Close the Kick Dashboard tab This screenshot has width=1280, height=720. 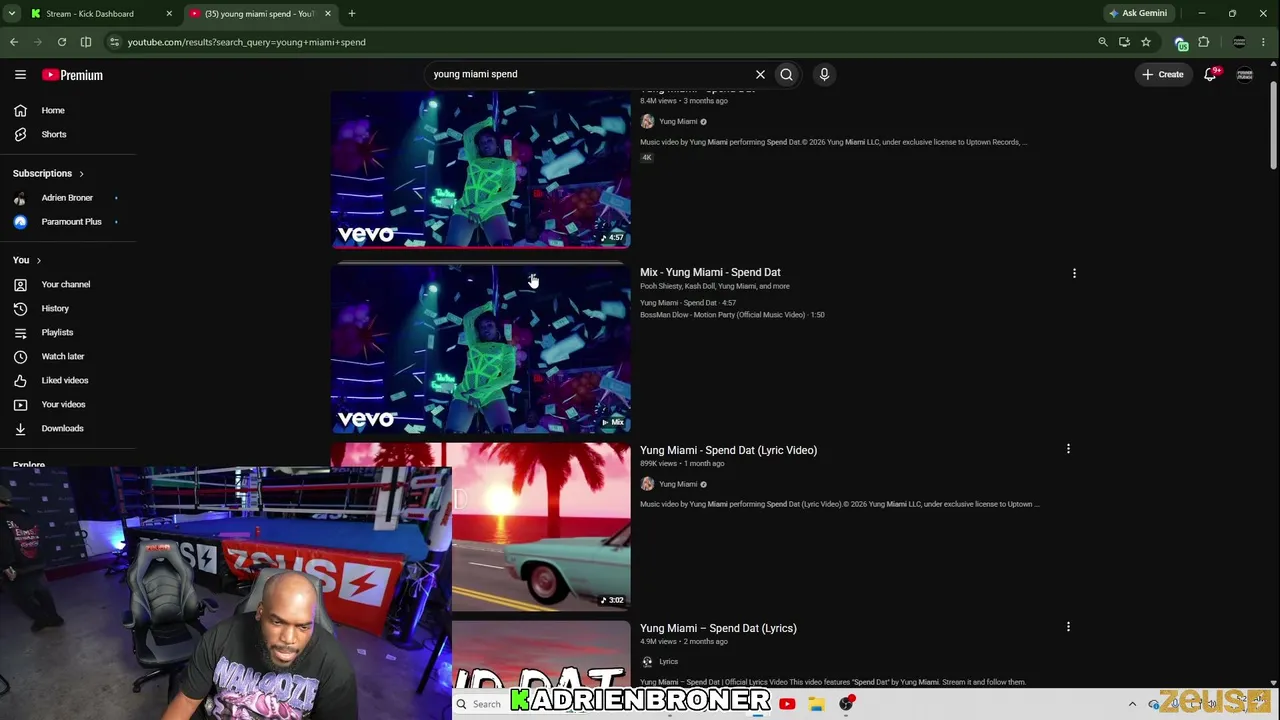169,14
